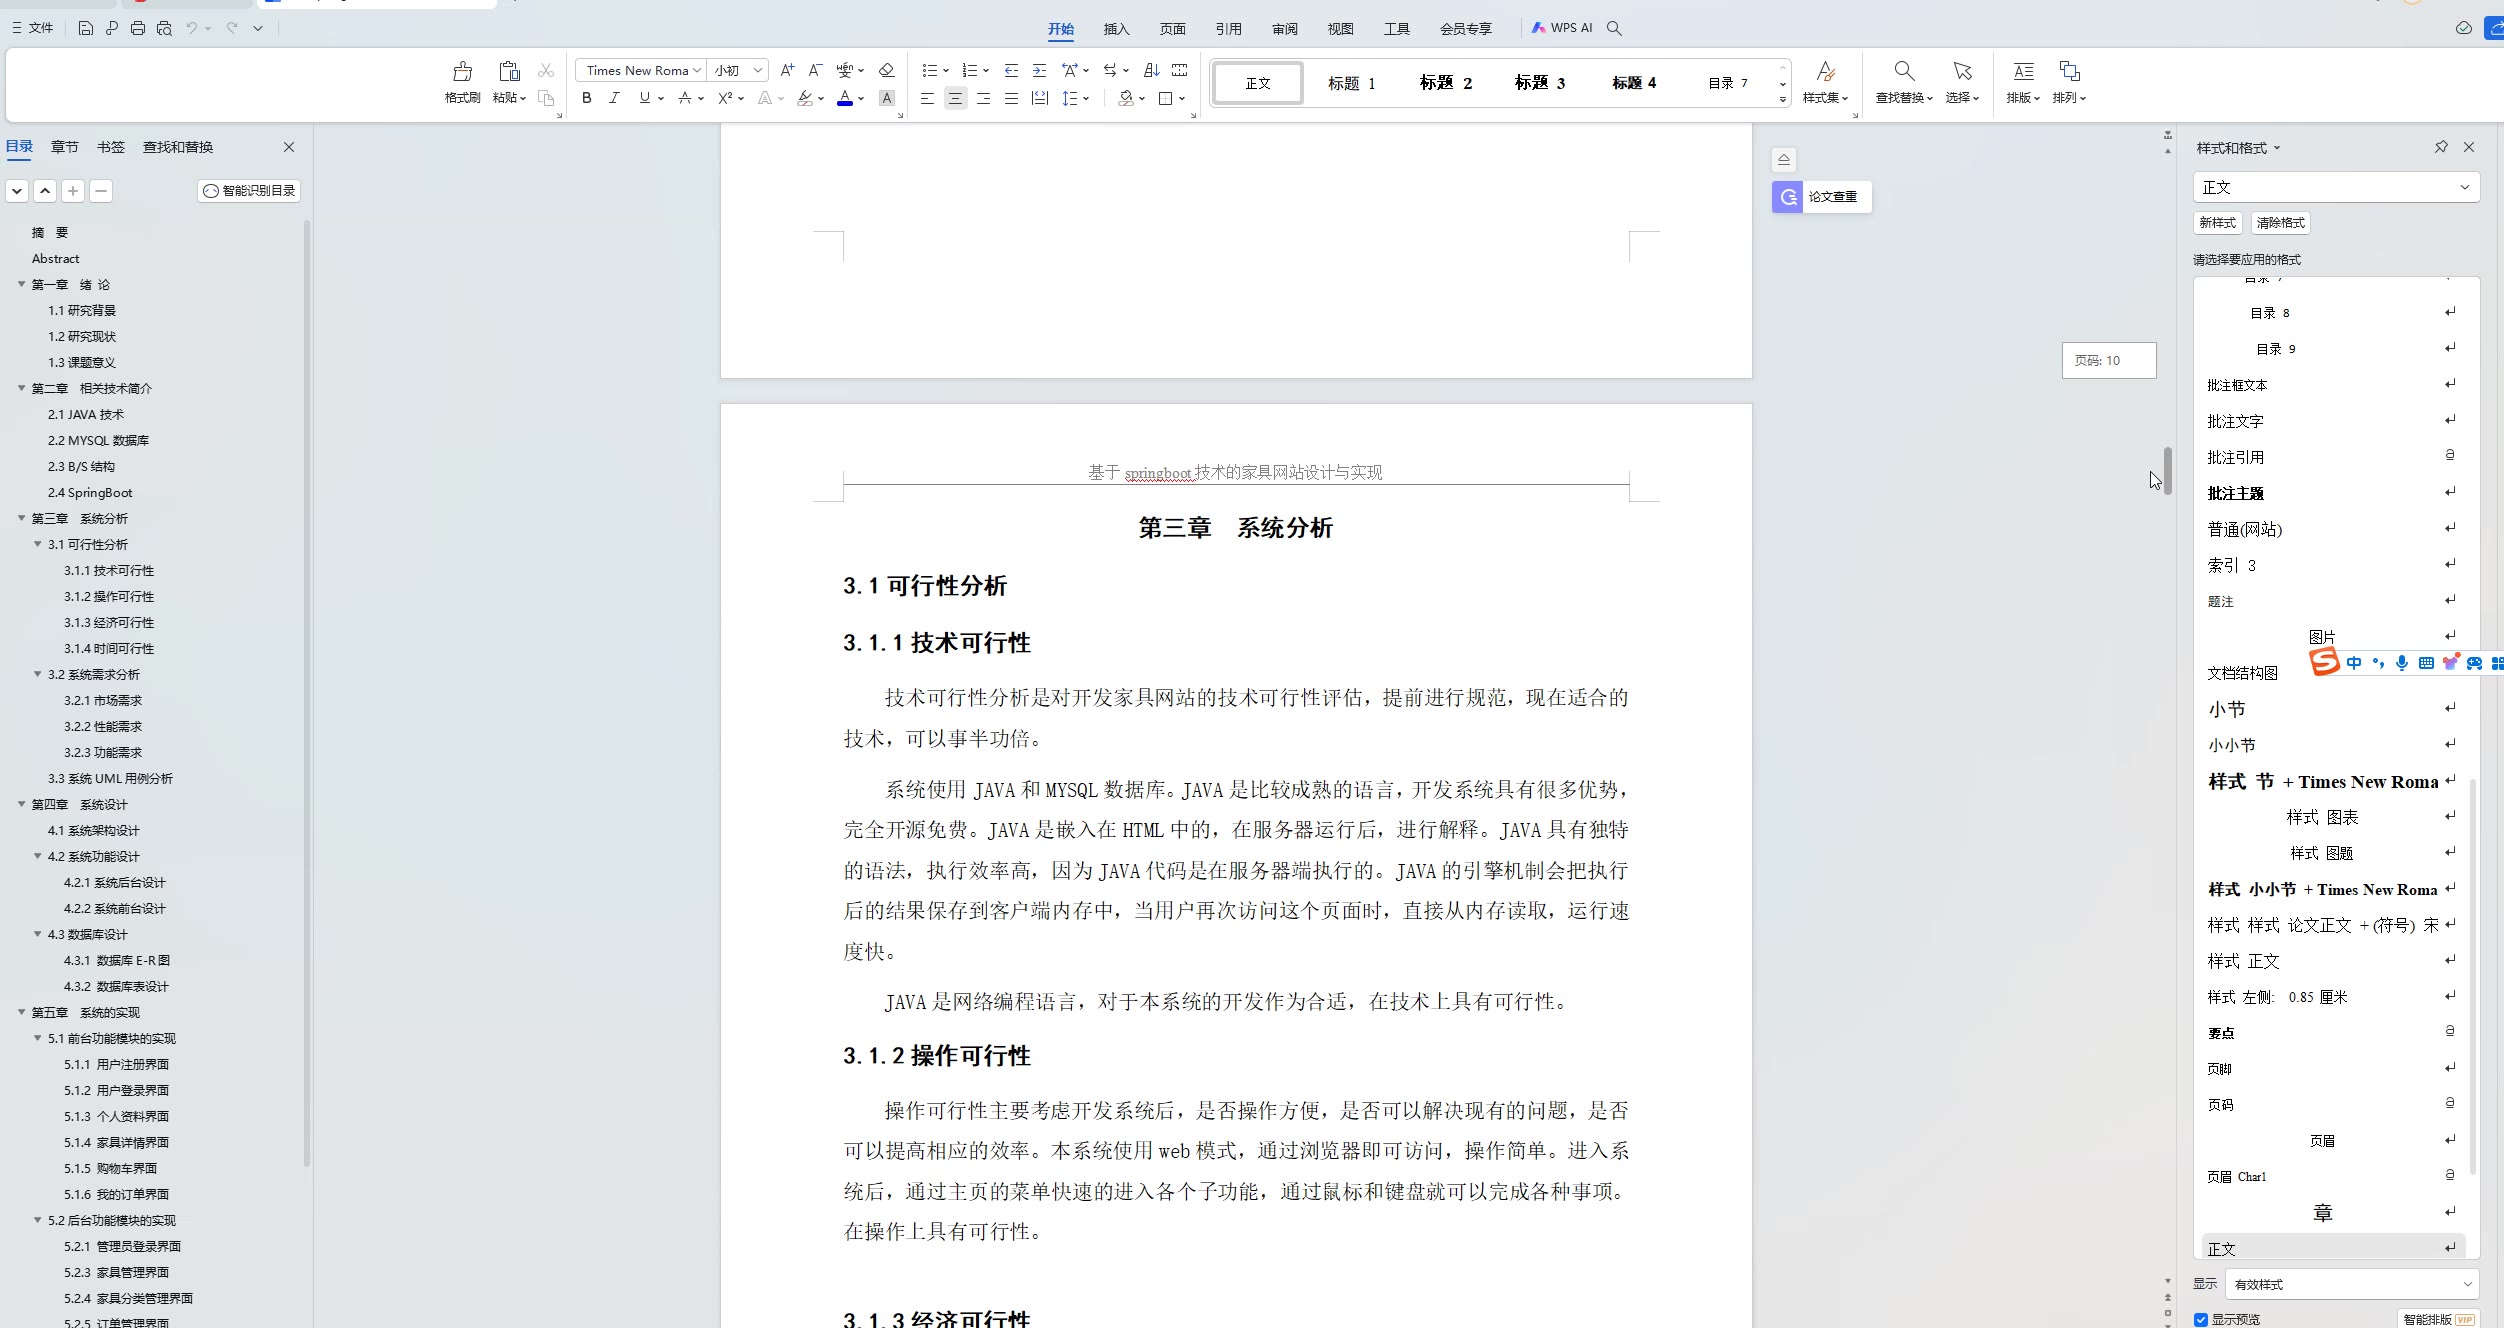Click the print icon in quick toolbar

click(138, 28)
